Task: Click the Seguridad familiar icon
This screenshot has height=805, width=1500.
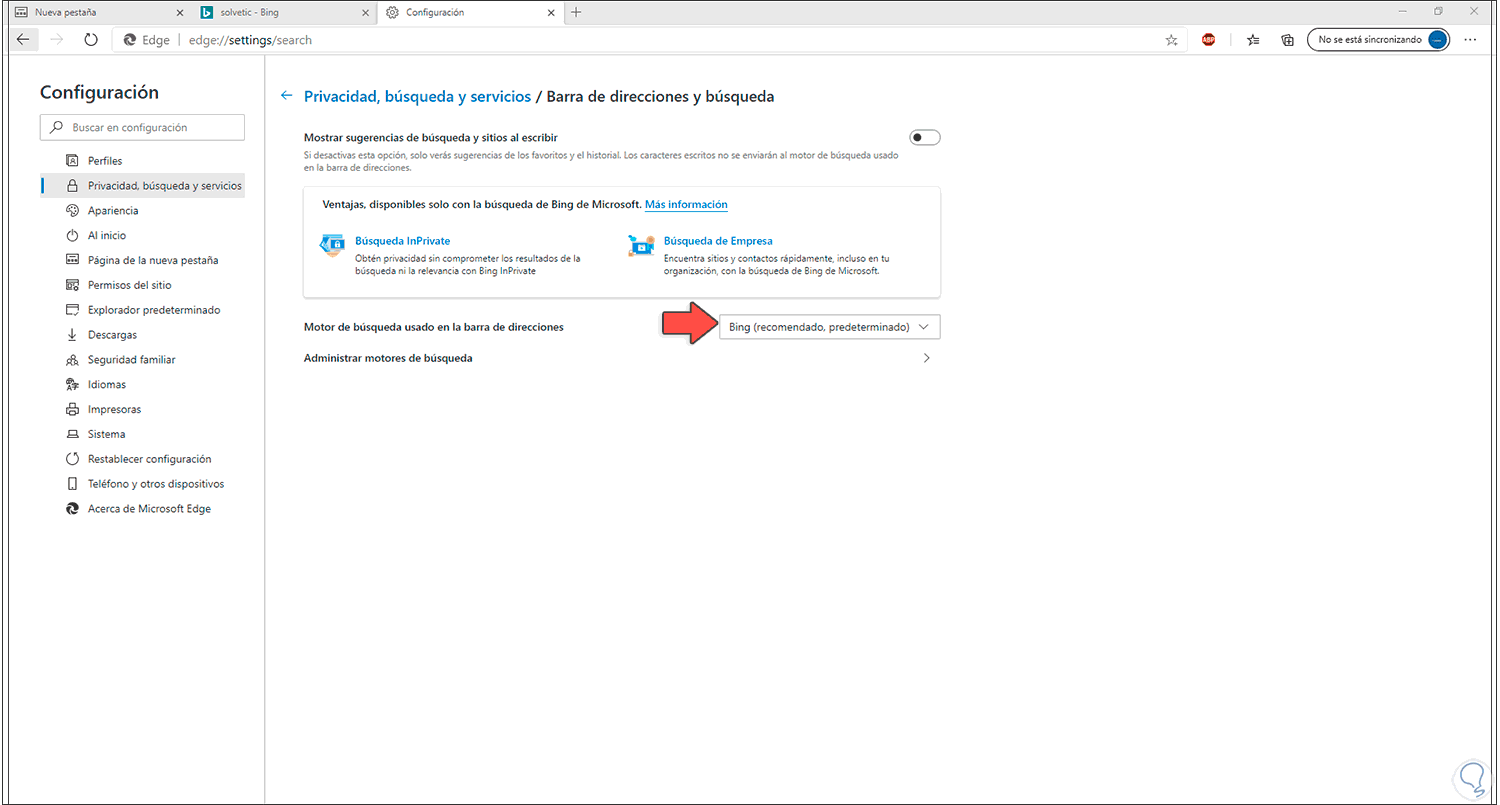Action: click(72, 360)
